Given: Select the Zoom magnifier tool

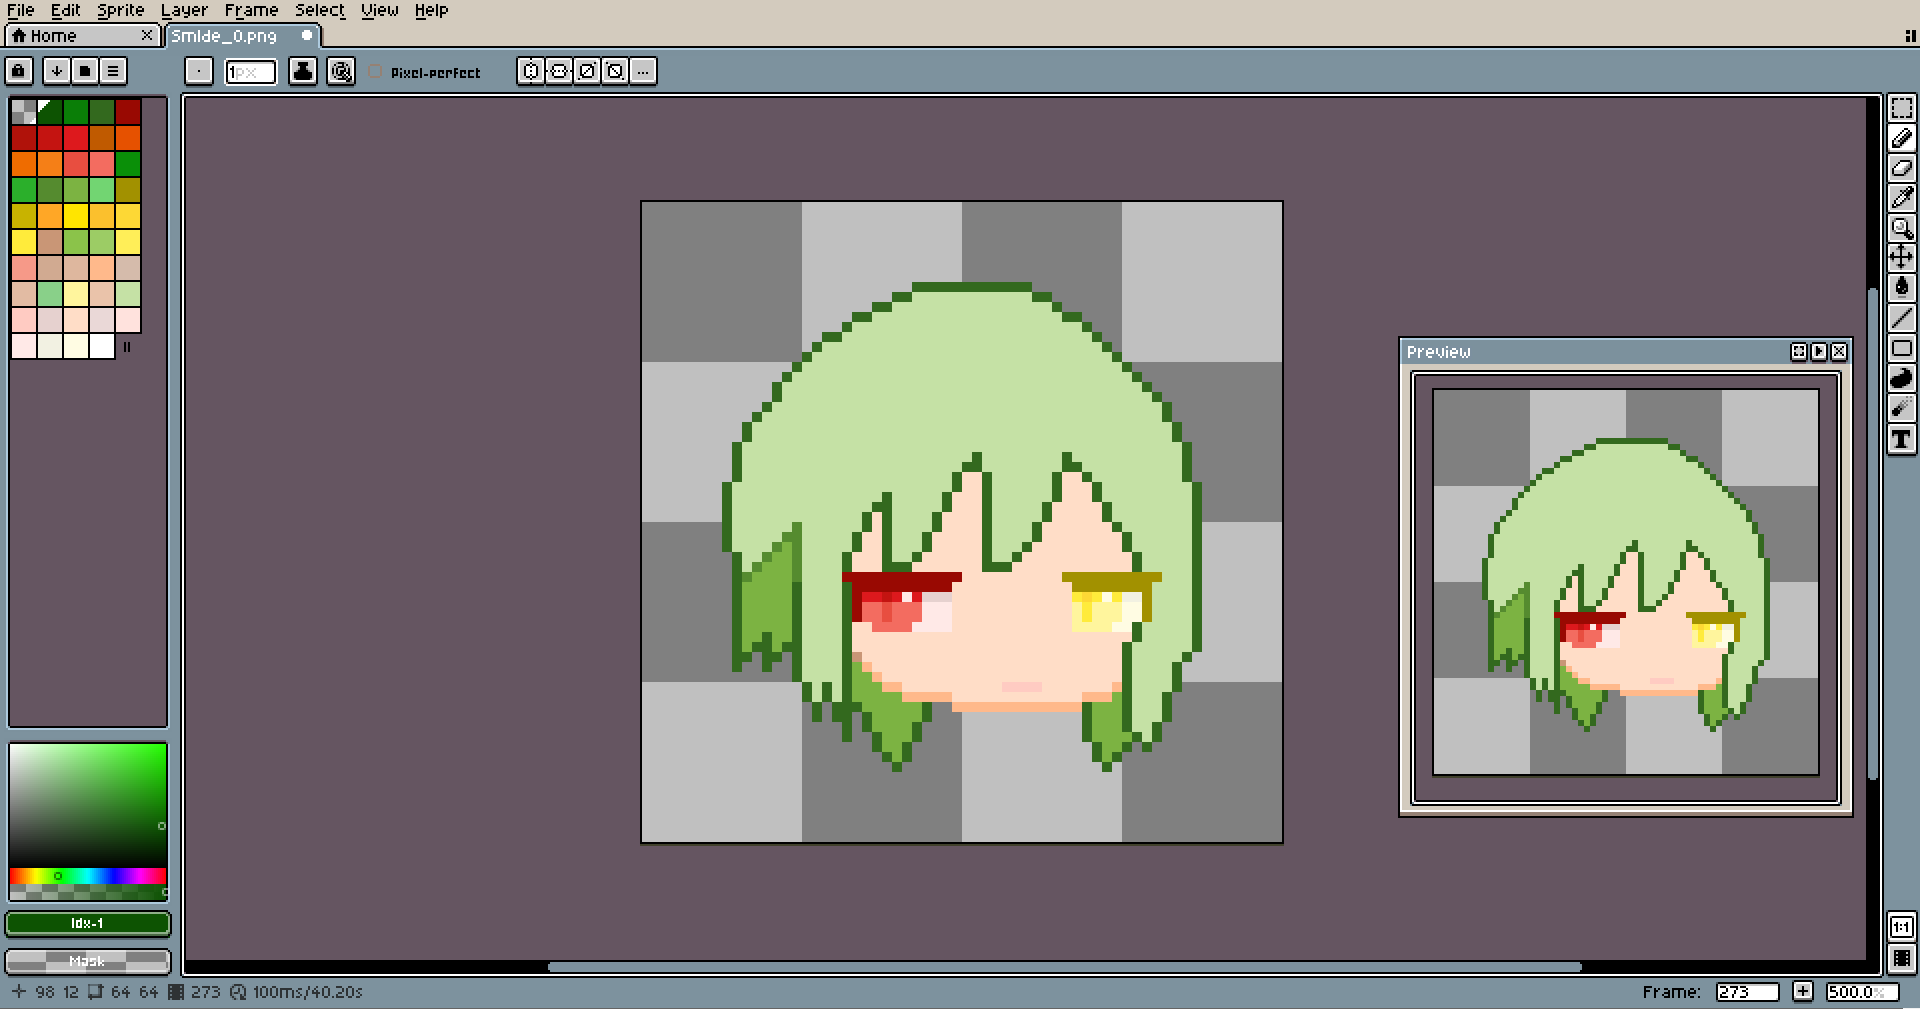Looking at the screenshot, I should point(1901,228).
